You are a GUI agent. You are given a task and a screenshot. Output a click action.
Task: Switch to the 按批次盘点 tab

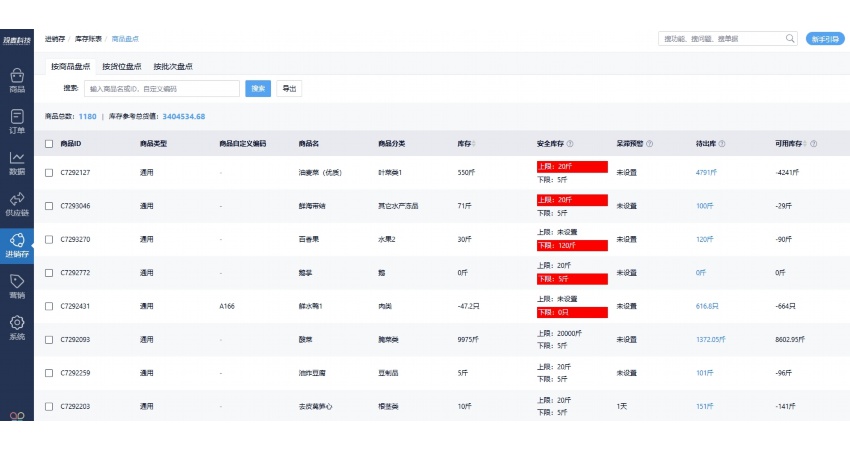coord(173,66)
